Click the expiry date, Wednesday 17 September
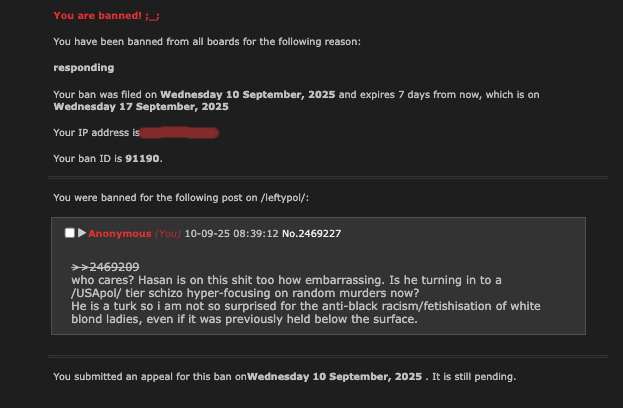 coord(141,106)
